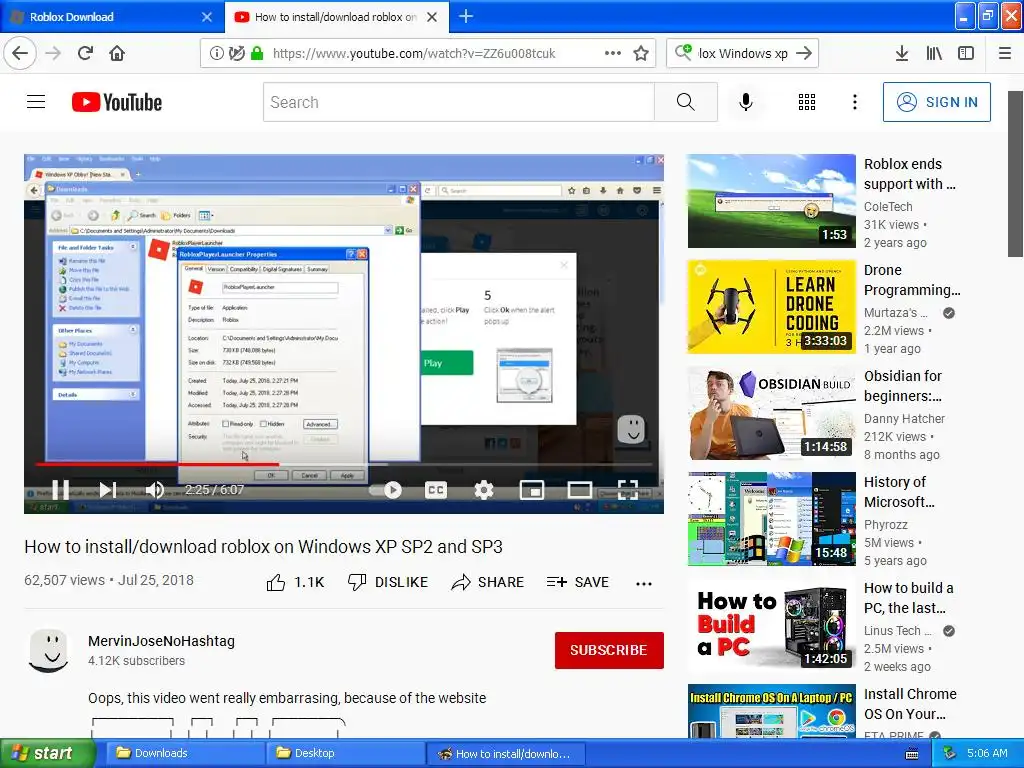1024x768 pixels.
Task: Open 'How to build a PC' video thumbnail
Action: 771,624
